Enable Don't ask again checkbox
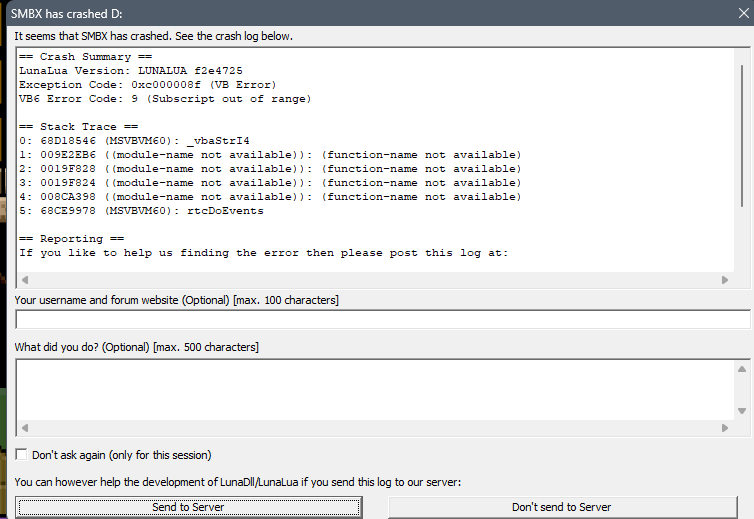Screen dimensions: 754x519 (22, 455)
